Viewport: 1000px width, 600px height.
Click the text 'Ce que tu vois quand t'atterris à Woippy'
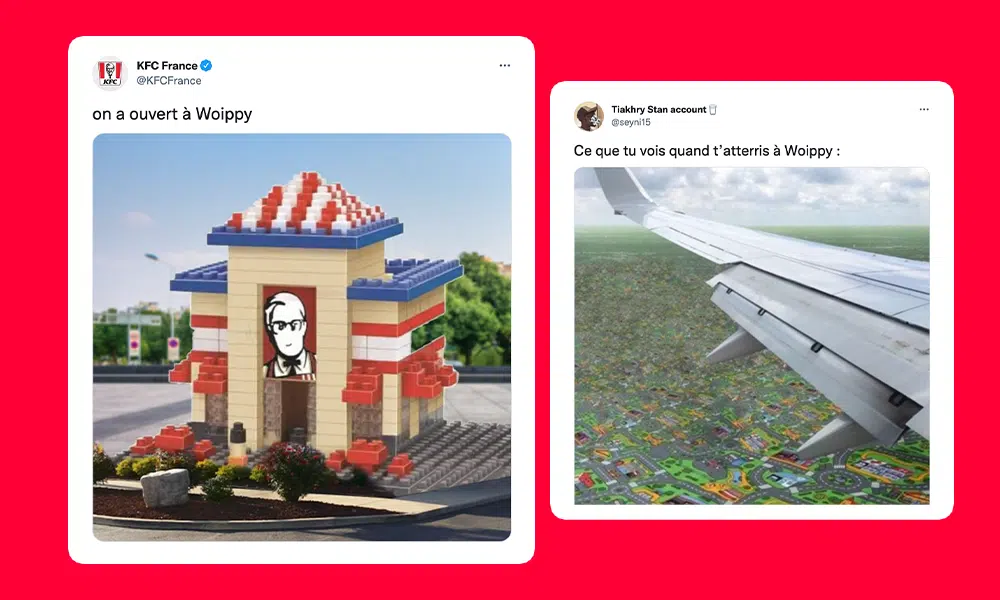pos(707,151)
